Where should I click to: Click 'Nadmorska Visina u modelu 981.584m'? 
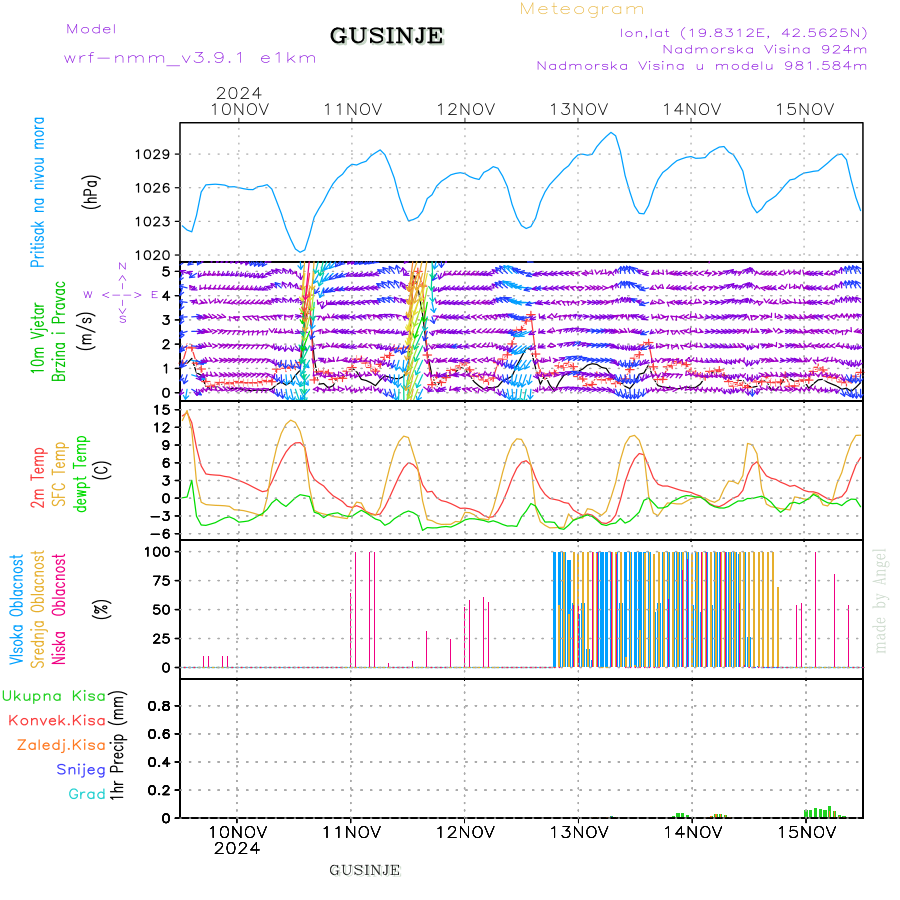point(701,66)
